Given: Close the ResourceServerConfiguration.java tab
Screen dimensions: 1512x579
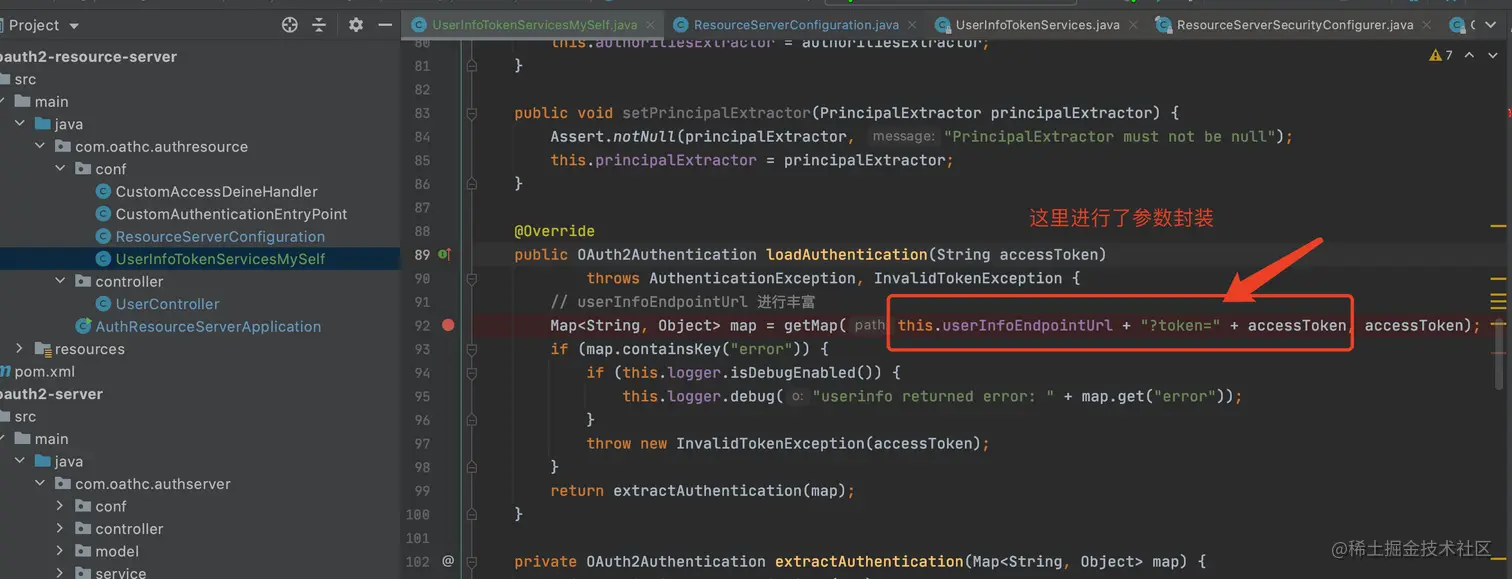Looking at the screenshot, I should [914, 25].
